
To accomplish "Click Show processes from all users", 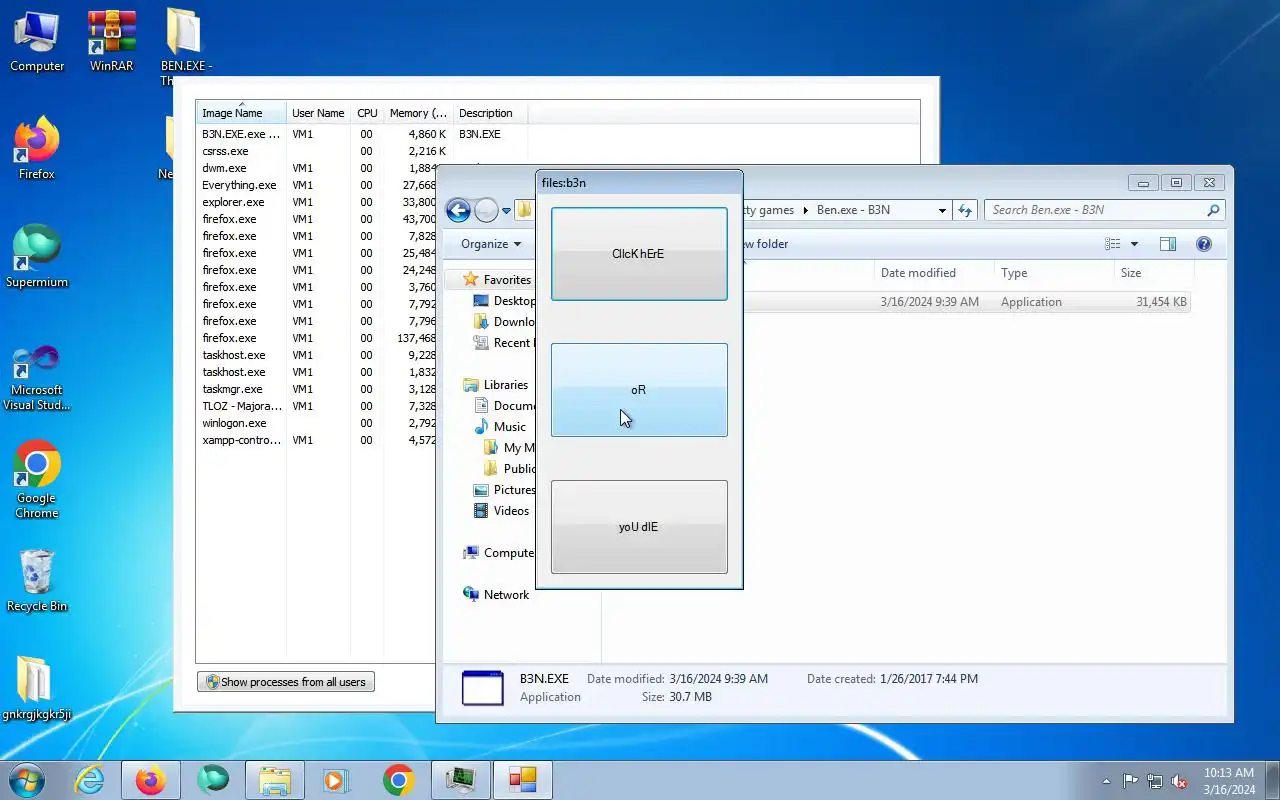I will [x=286, y=682].
